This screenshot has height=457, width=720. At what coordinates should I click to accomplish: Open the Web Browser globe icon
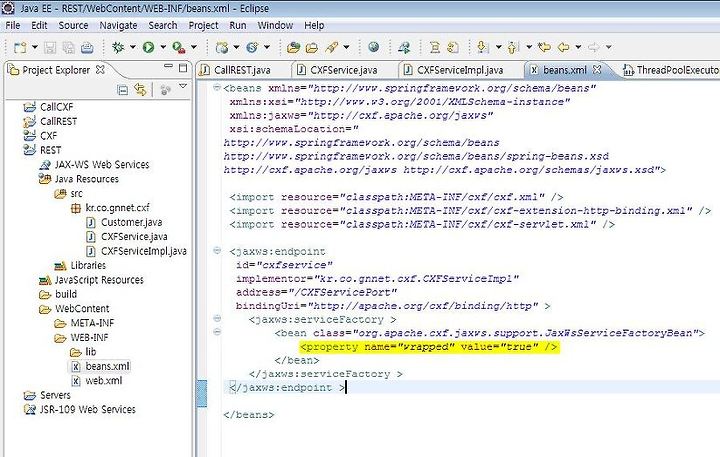point(374,47)
